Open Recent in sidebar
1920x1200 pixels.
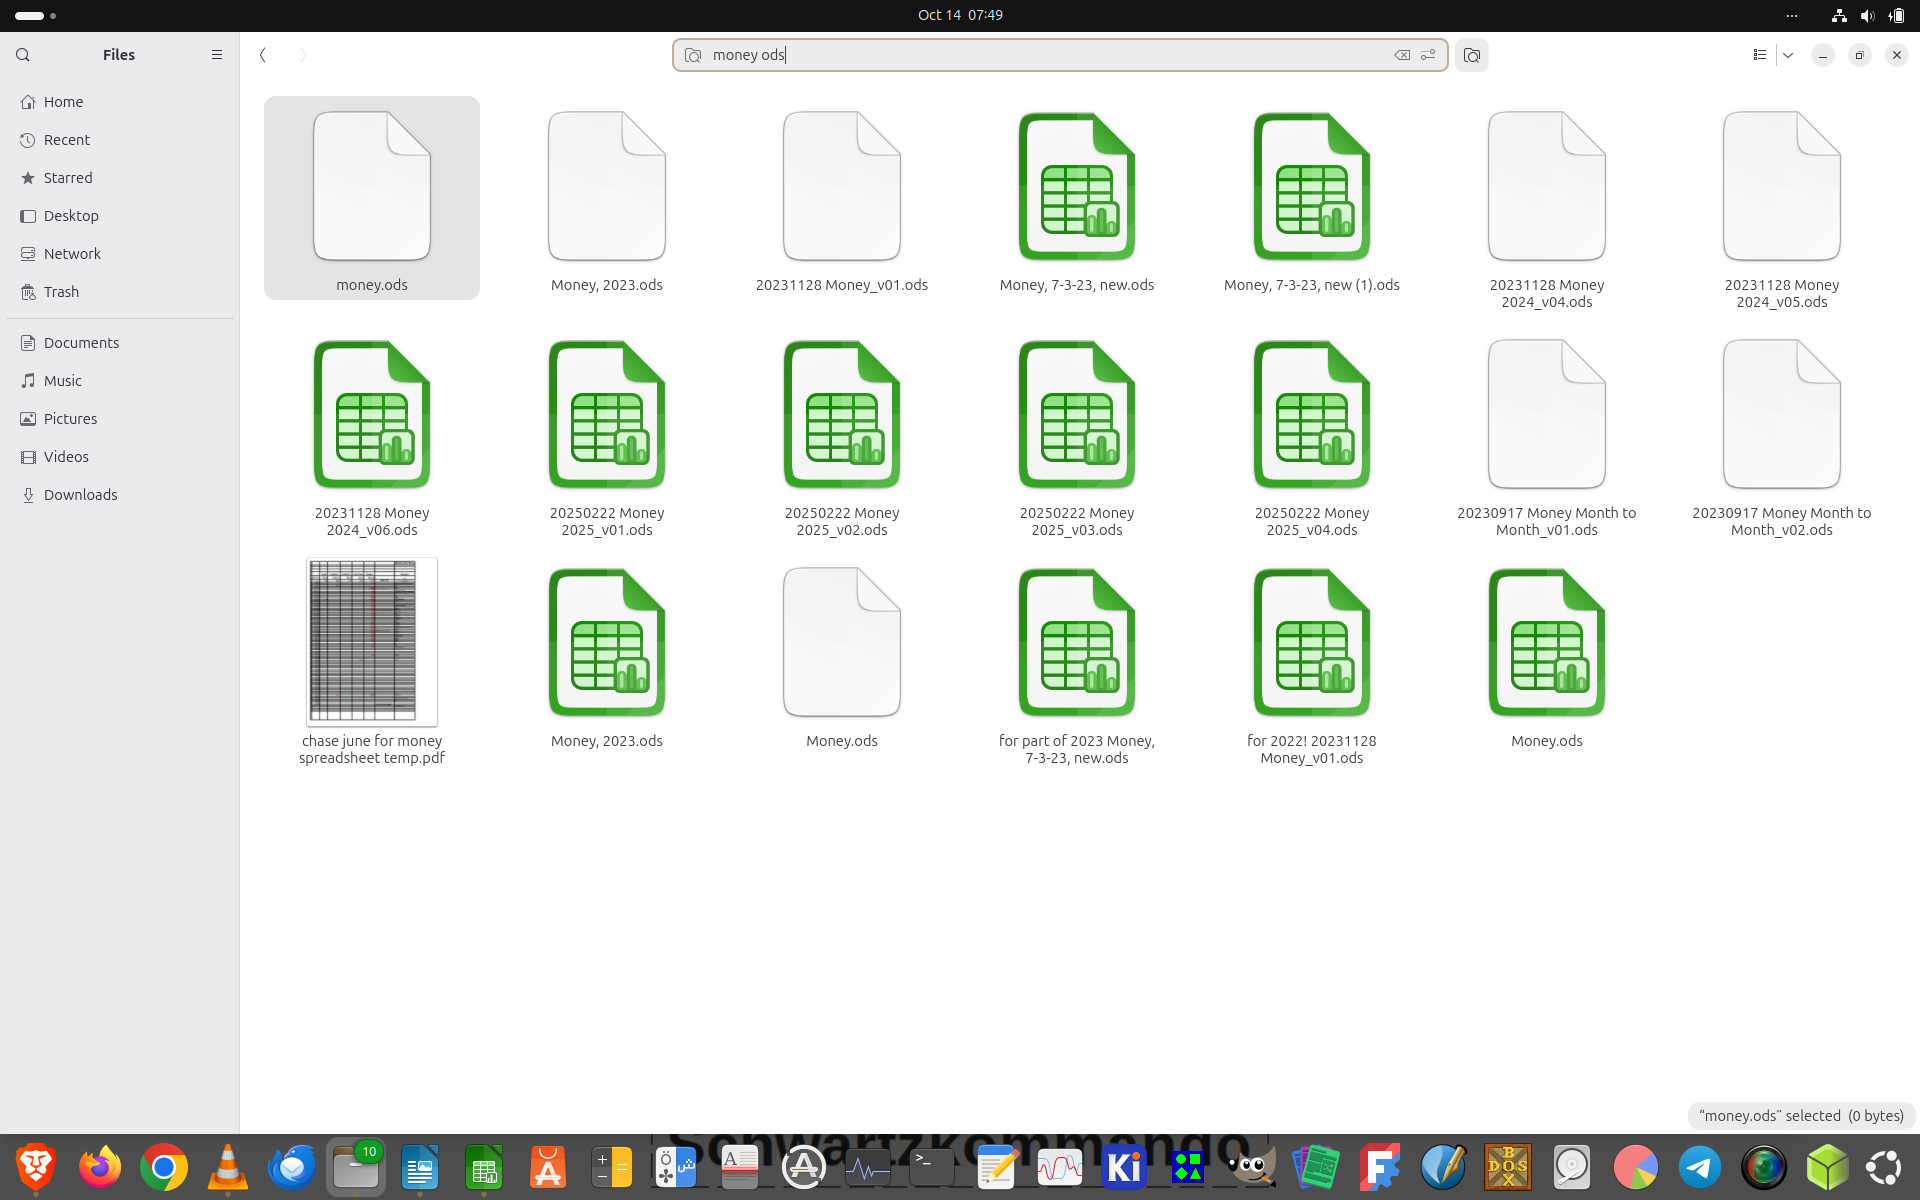click(66, 140)
